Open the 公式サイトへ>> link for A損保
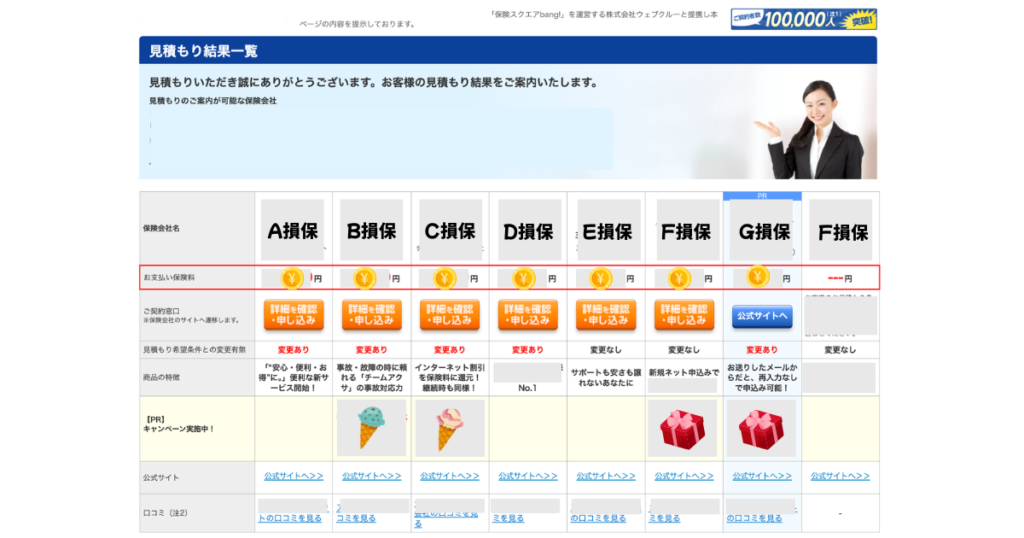The image size is (1024, 538). click(x=293, y=477)
